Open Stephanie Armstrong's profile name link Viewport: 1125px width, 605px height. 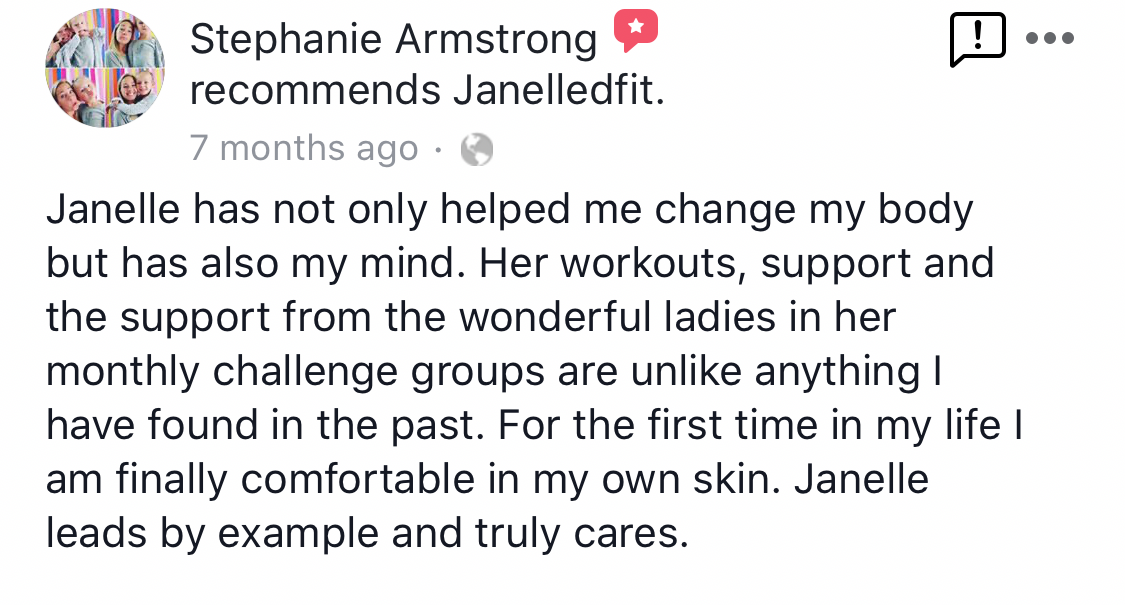(393, 39)
